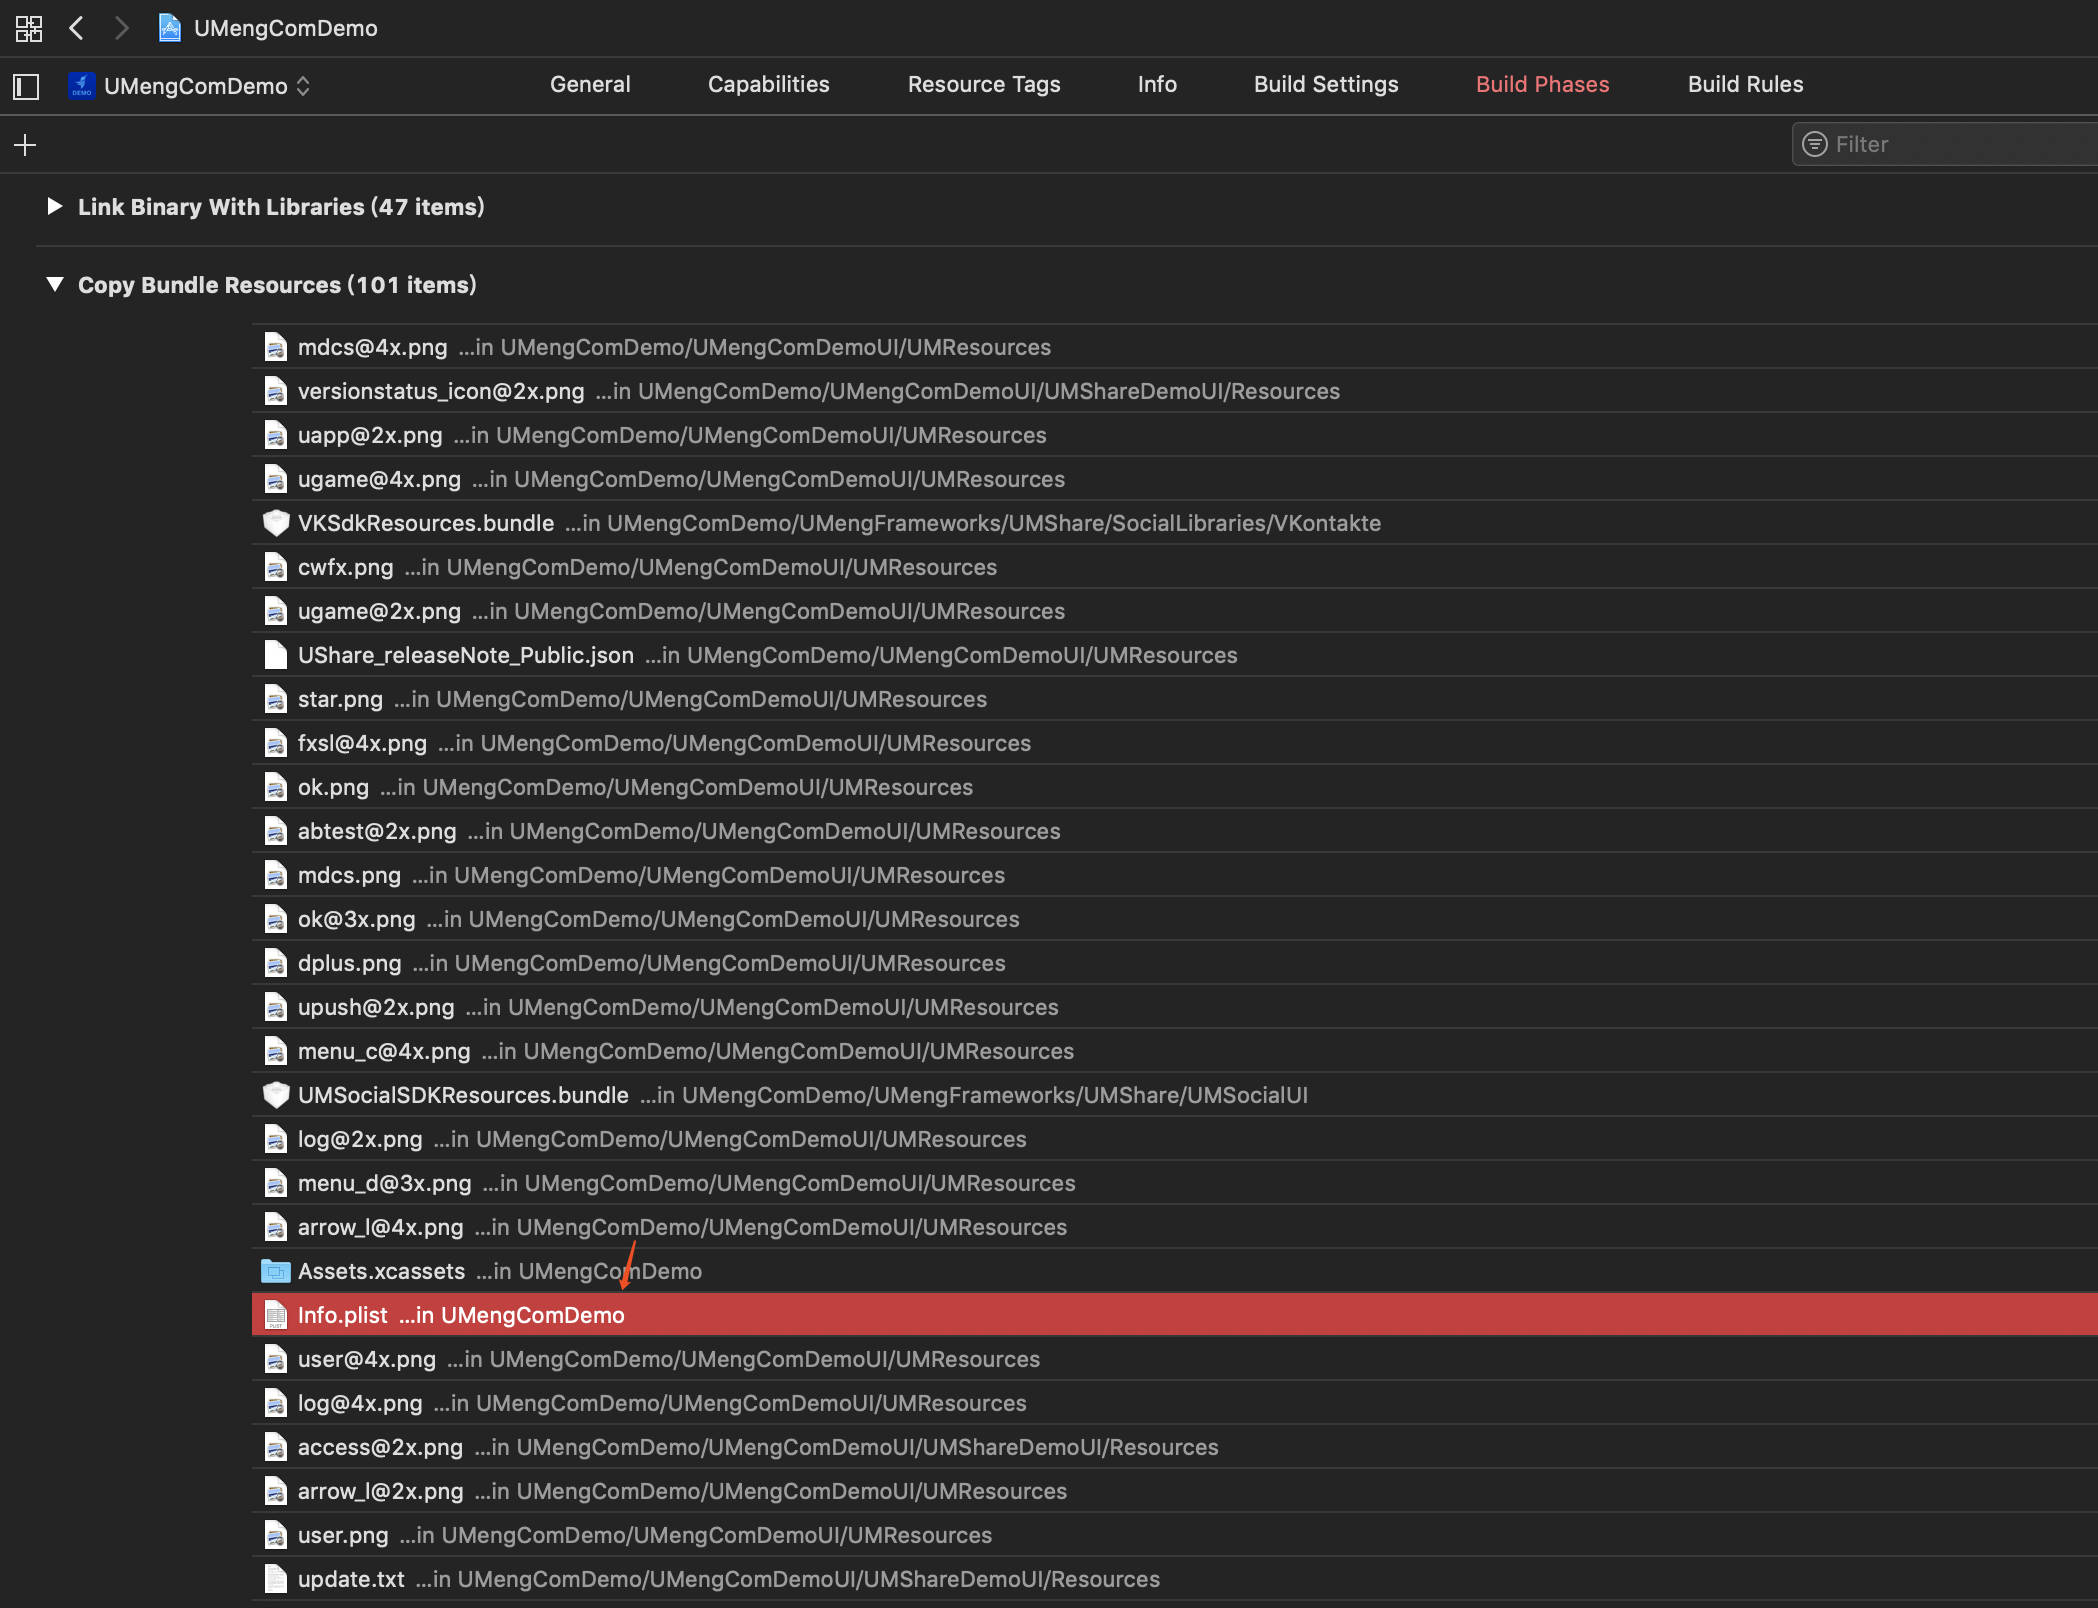Screen dimensions: 2098x1608
Task: Click the filter funnel icon
Action: (x=1814, y=145)
